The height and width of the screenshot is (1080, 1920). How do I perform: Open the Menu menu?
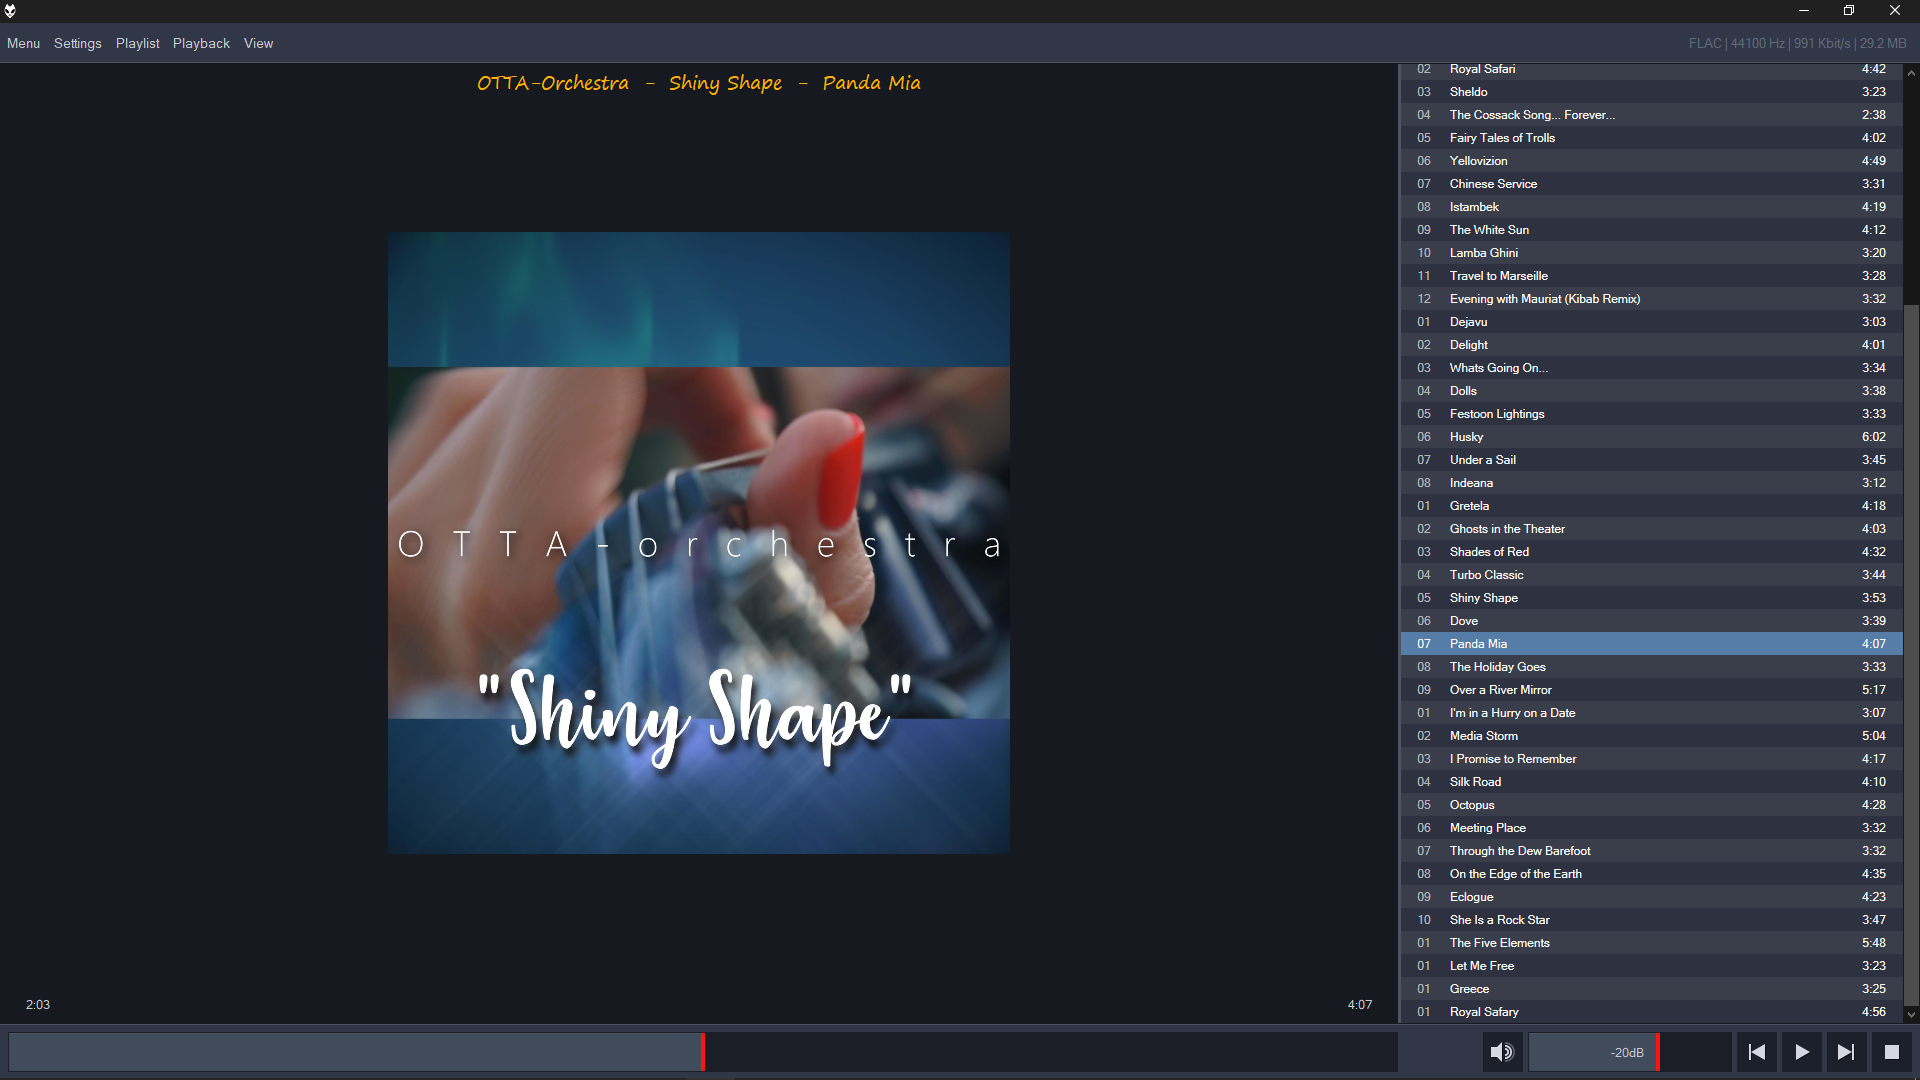tap(23, 43)
